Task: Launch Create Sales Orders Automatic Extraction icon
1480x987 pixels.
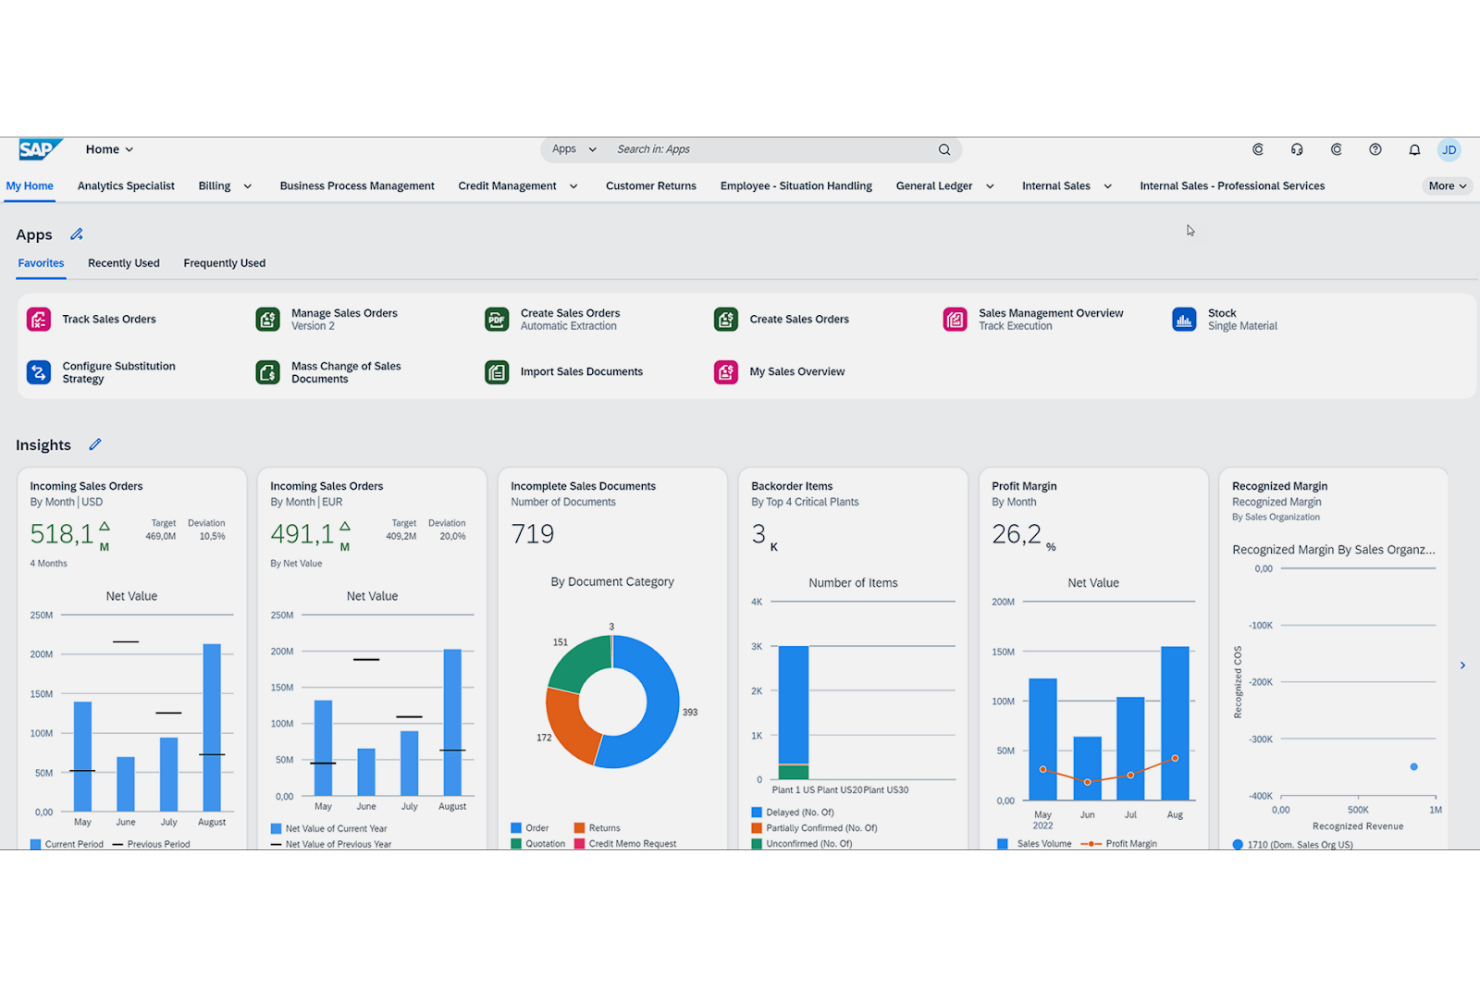Action: [497, 319]
